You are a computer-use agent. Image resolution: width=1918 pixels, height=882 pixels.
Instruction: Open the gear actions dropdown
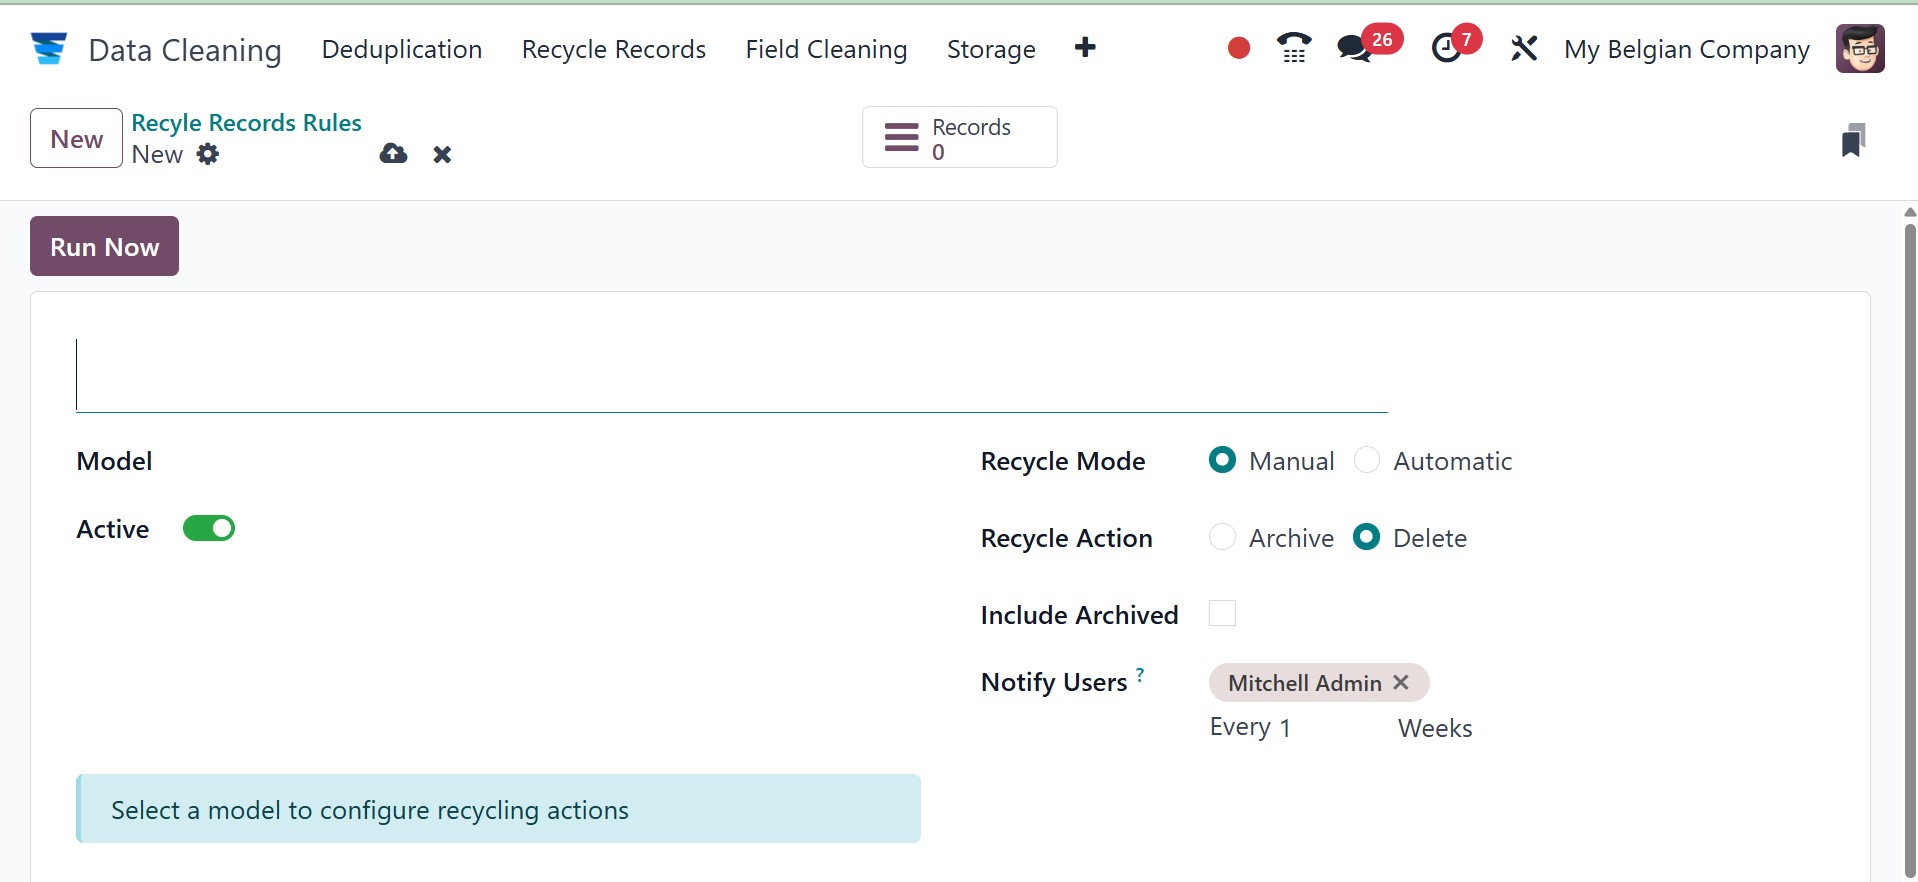208,154
